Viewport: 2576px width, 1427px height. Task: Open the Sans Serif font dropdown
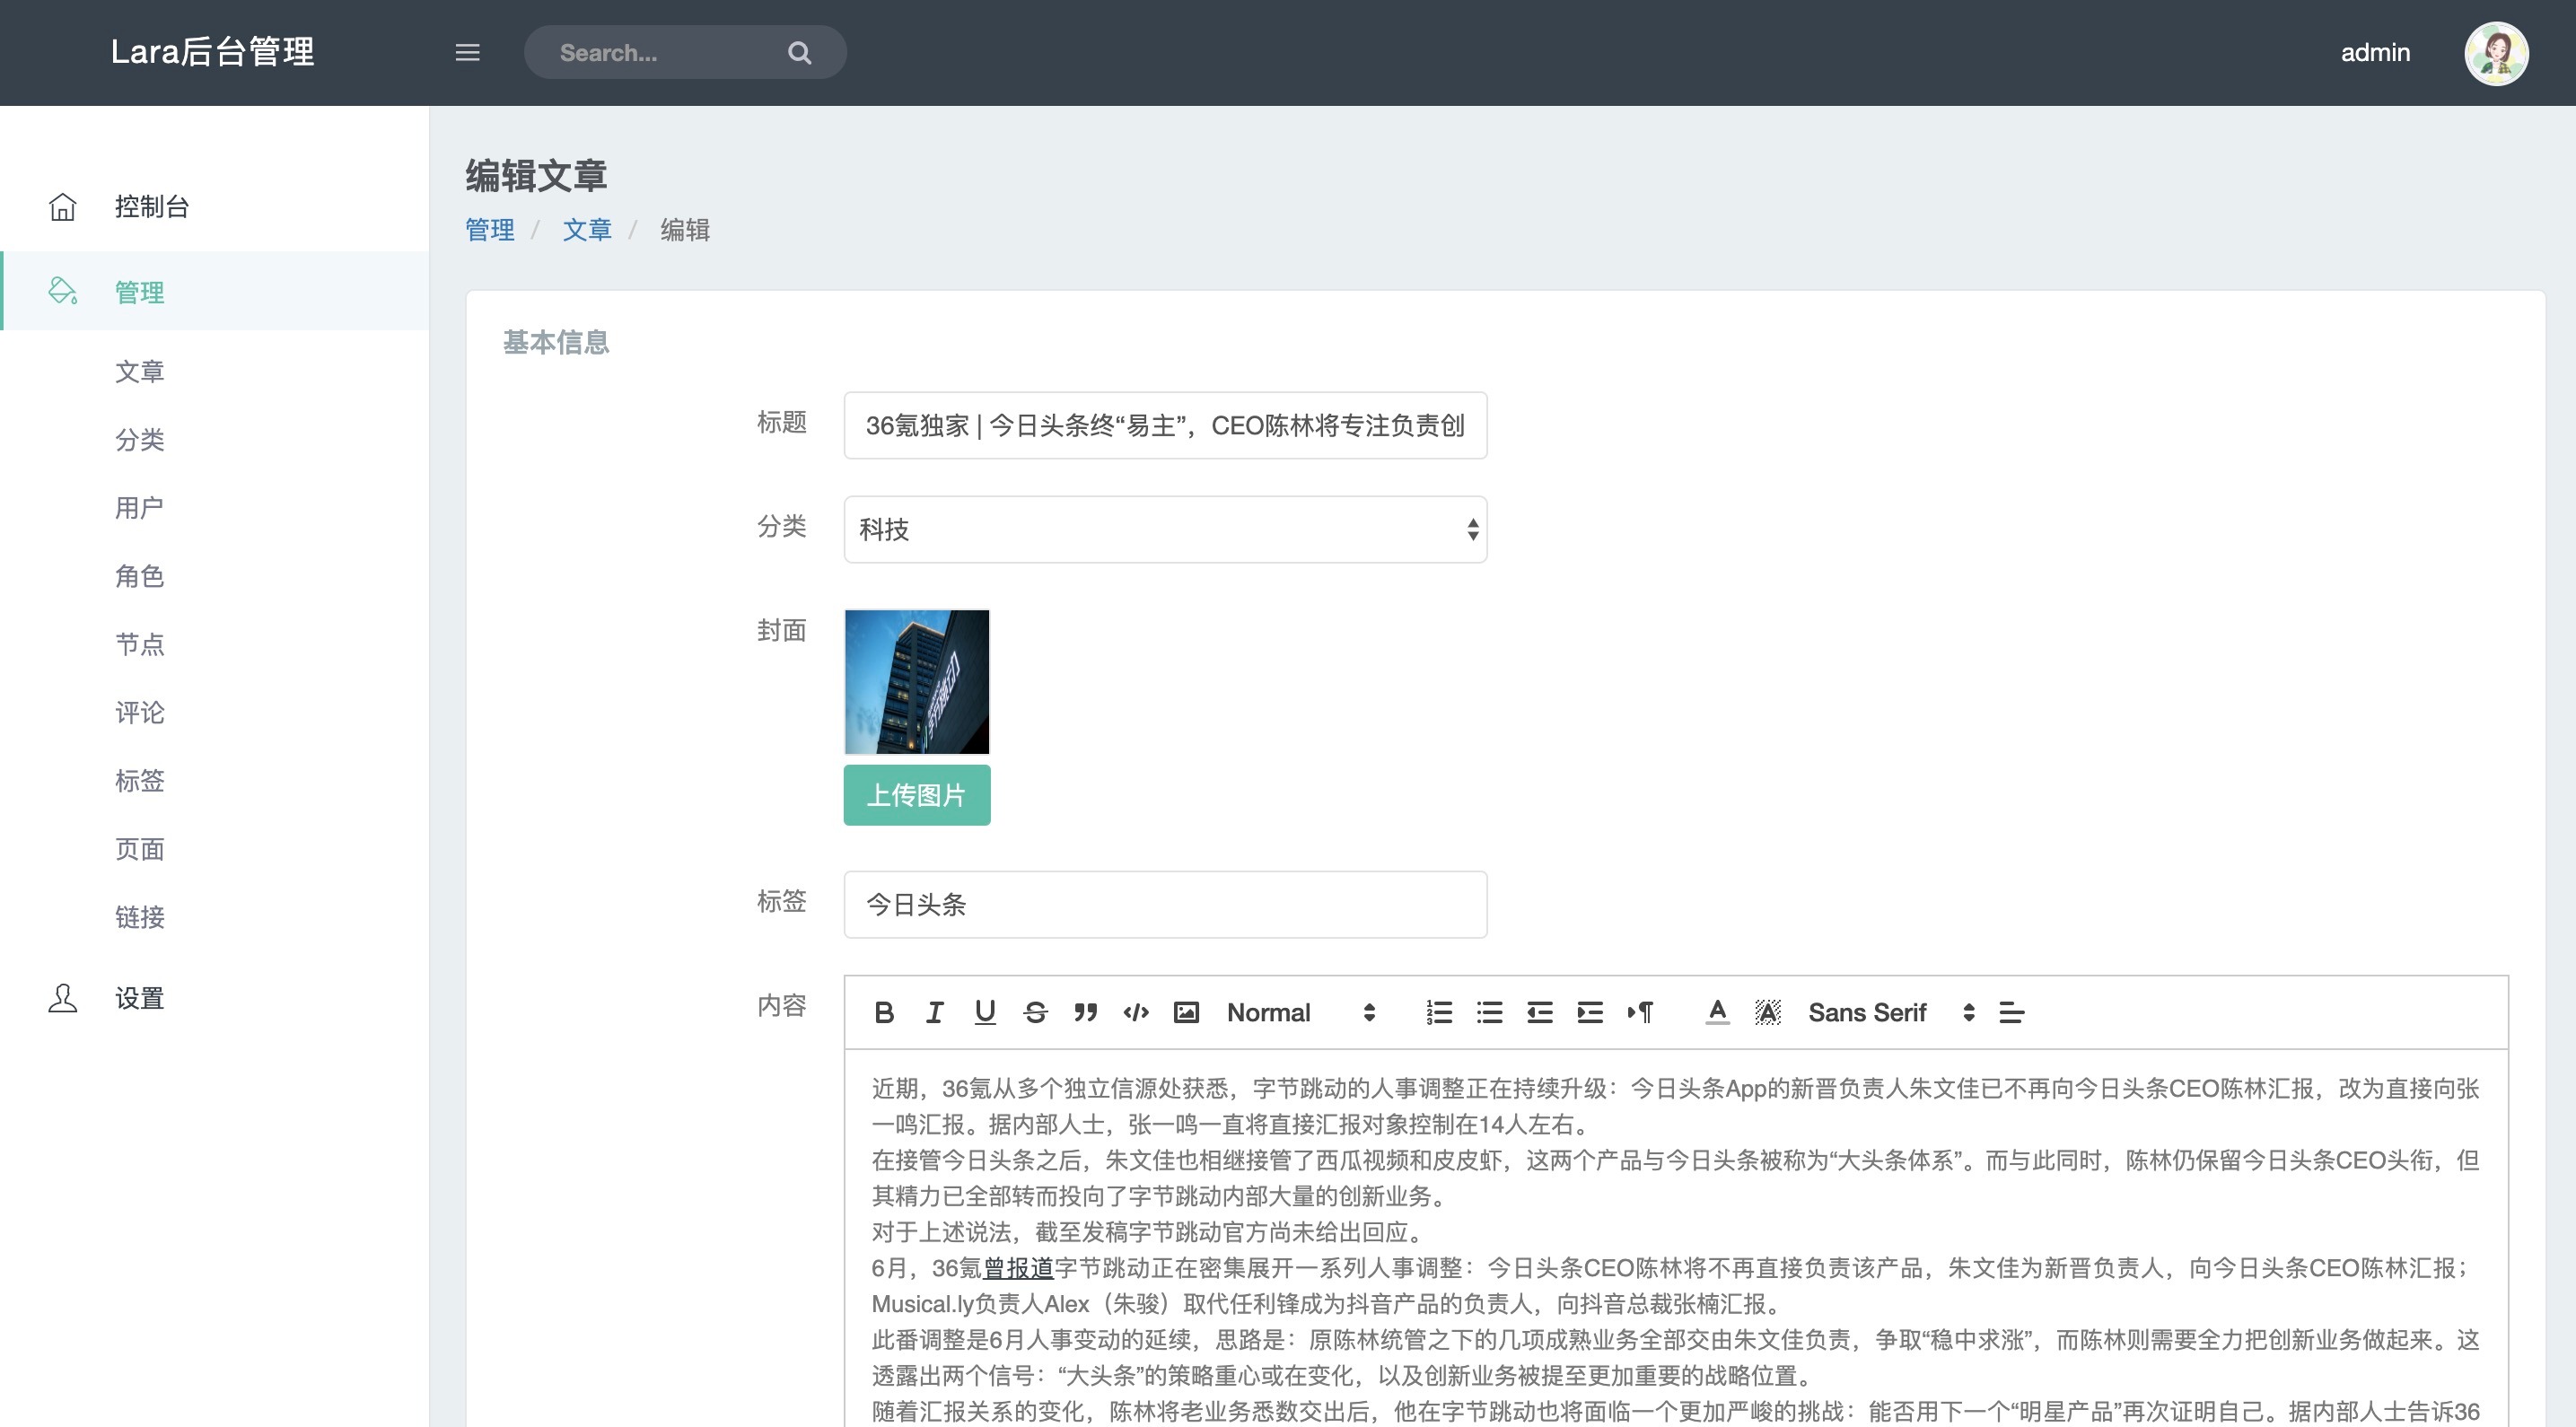tap(1890, 1012)
